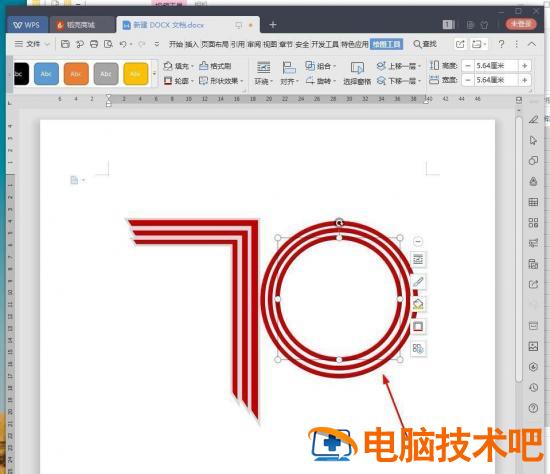Apply the yellow Abc shape style
Viewport: 550px width, 474px height.
136,74
